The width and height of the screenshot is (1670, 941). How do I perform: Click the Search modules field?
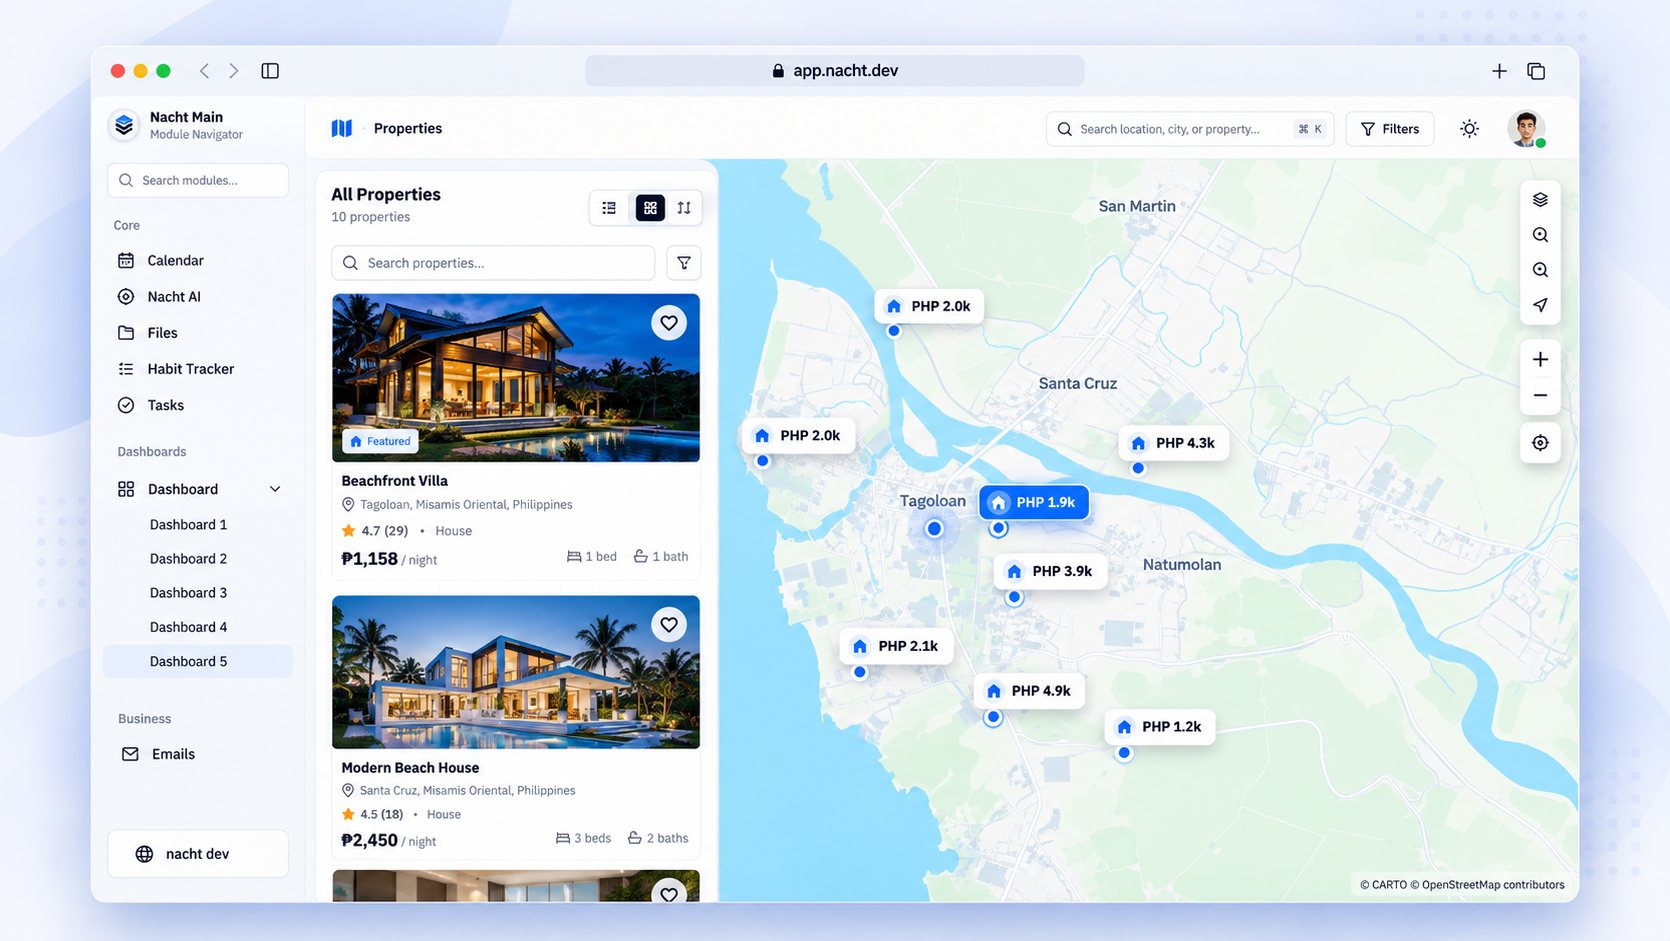tap(198, 180)
